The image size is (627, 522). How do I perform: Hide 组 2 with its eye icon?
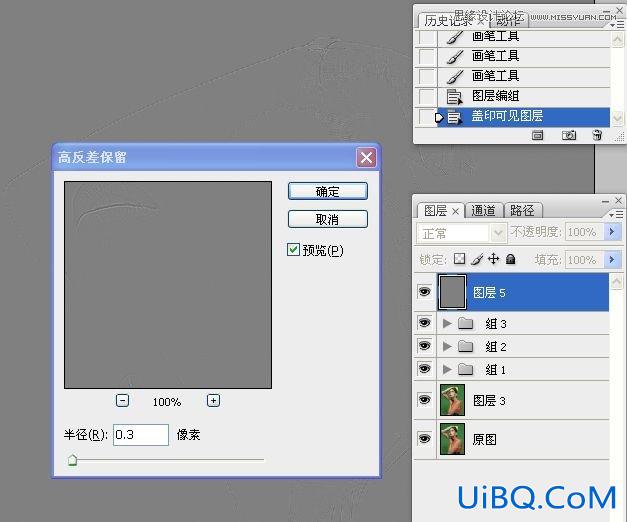click(x=424, y=345)
